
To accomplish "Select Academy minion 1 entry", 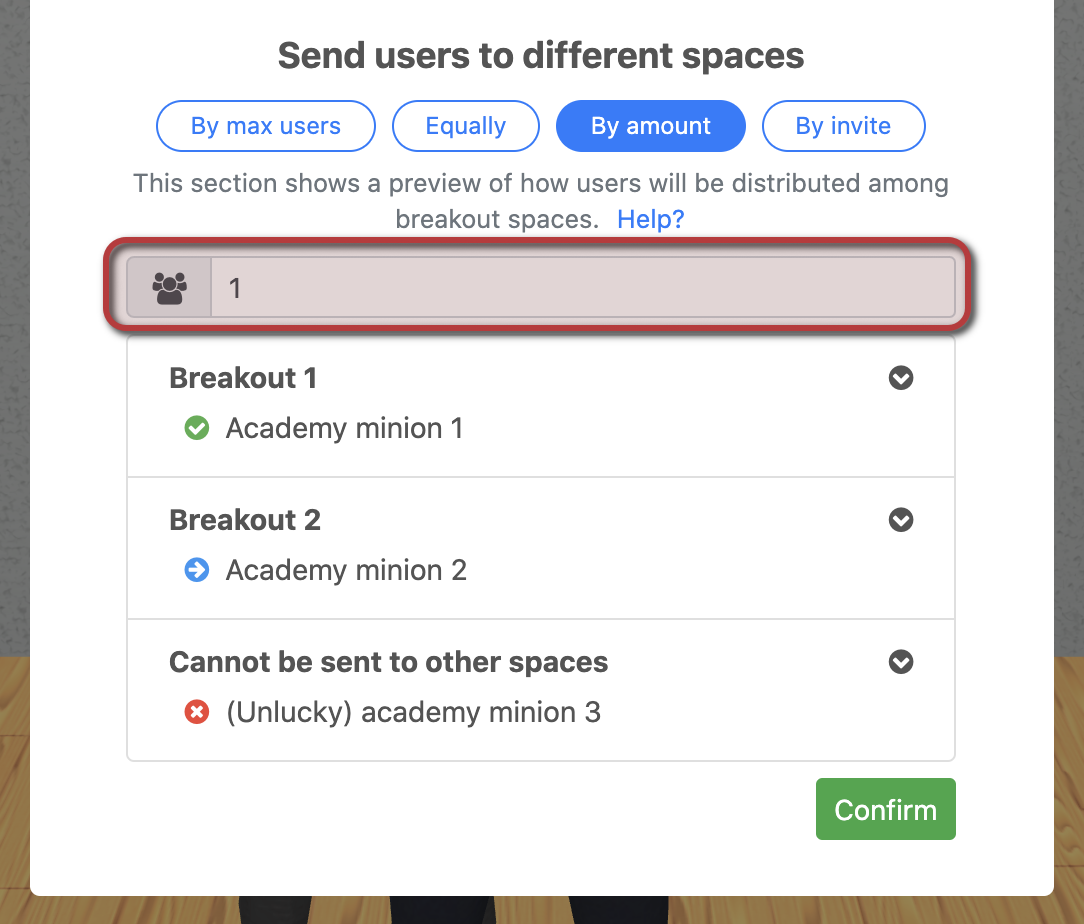I will coord(344,428).
